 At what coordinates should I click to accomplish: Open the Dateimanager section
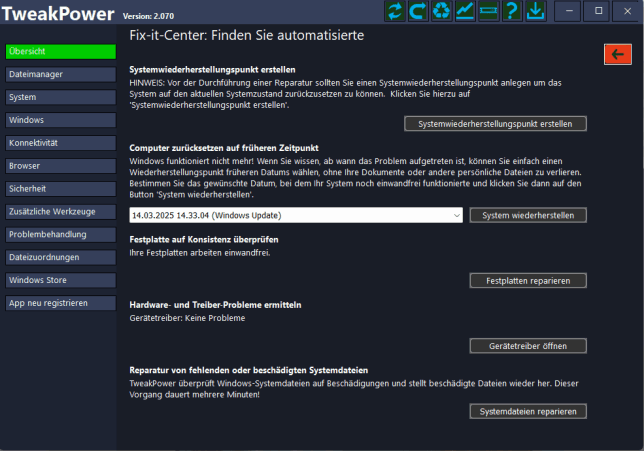click(x=60, y=75)
